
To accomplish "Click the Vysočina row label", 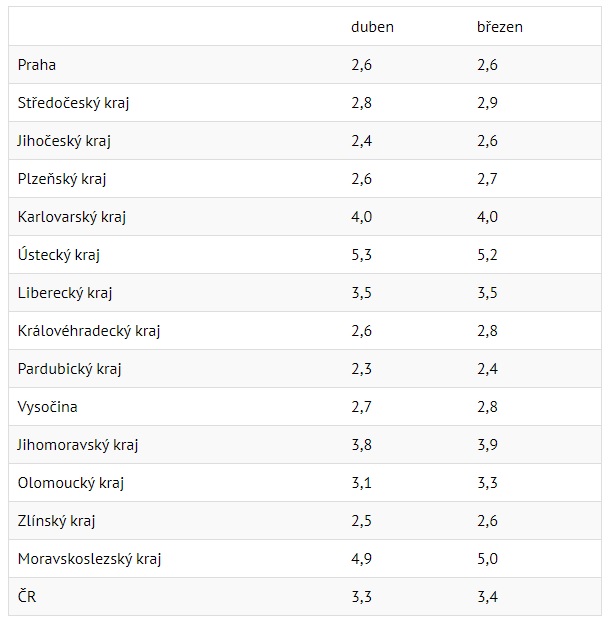I will (47, 407).
